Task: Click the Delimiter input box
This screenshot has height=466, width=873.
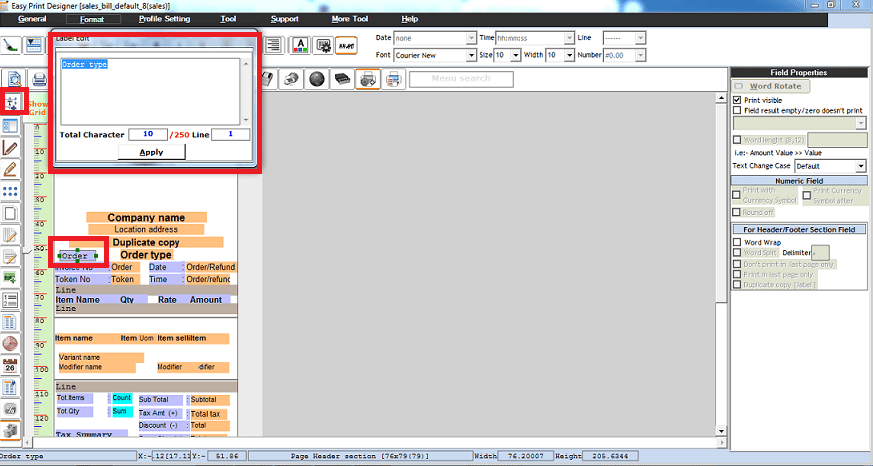Action: click(820, 253)
